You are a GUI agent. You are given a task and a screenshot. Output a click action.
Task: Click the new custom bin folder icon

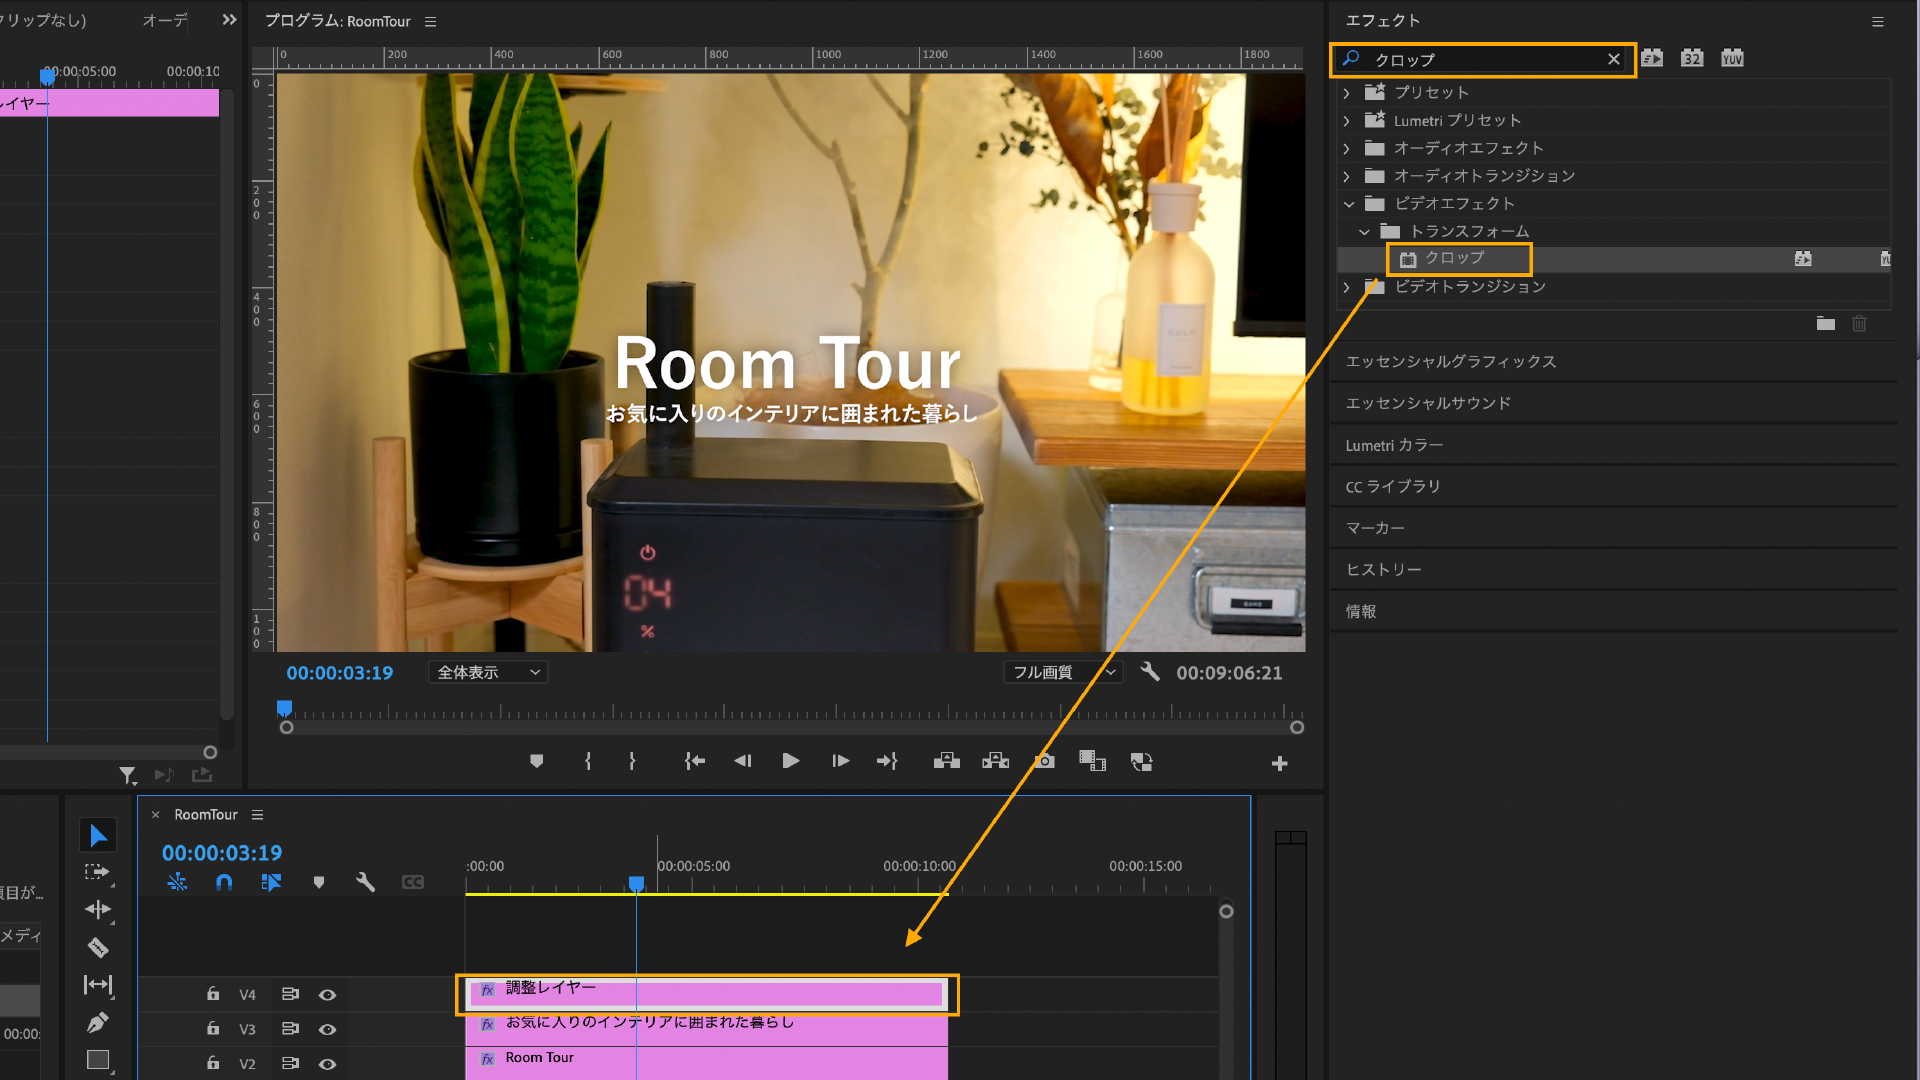click(1825, 323)
